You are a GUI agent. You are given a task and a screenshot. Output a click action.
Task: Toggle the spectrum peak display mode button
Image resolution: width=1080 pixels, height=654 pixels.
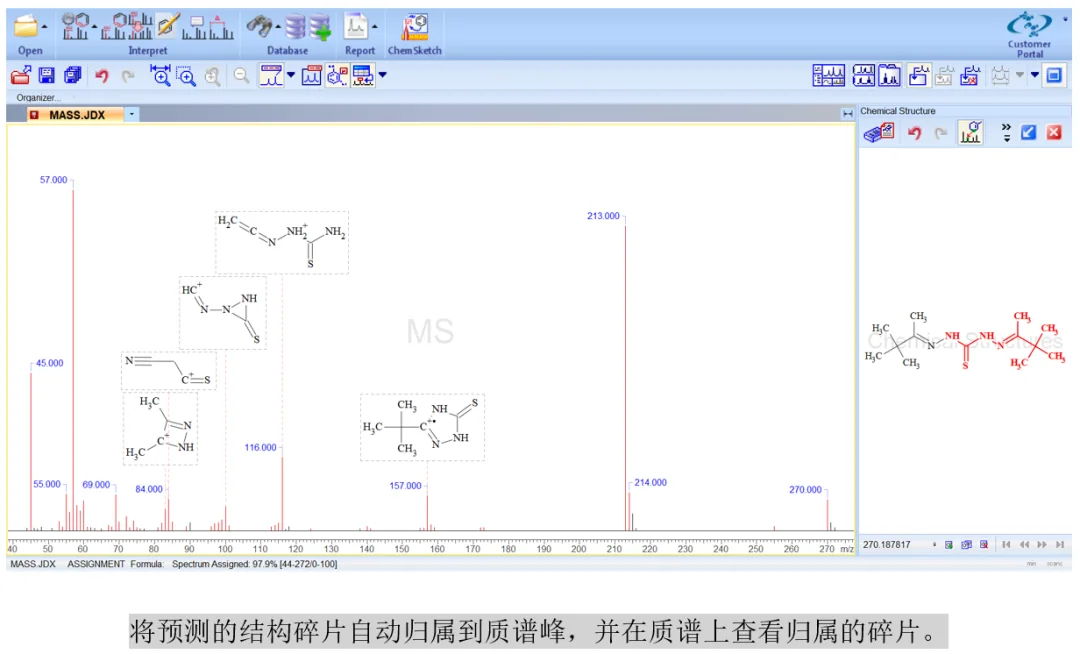click(271, 75)
